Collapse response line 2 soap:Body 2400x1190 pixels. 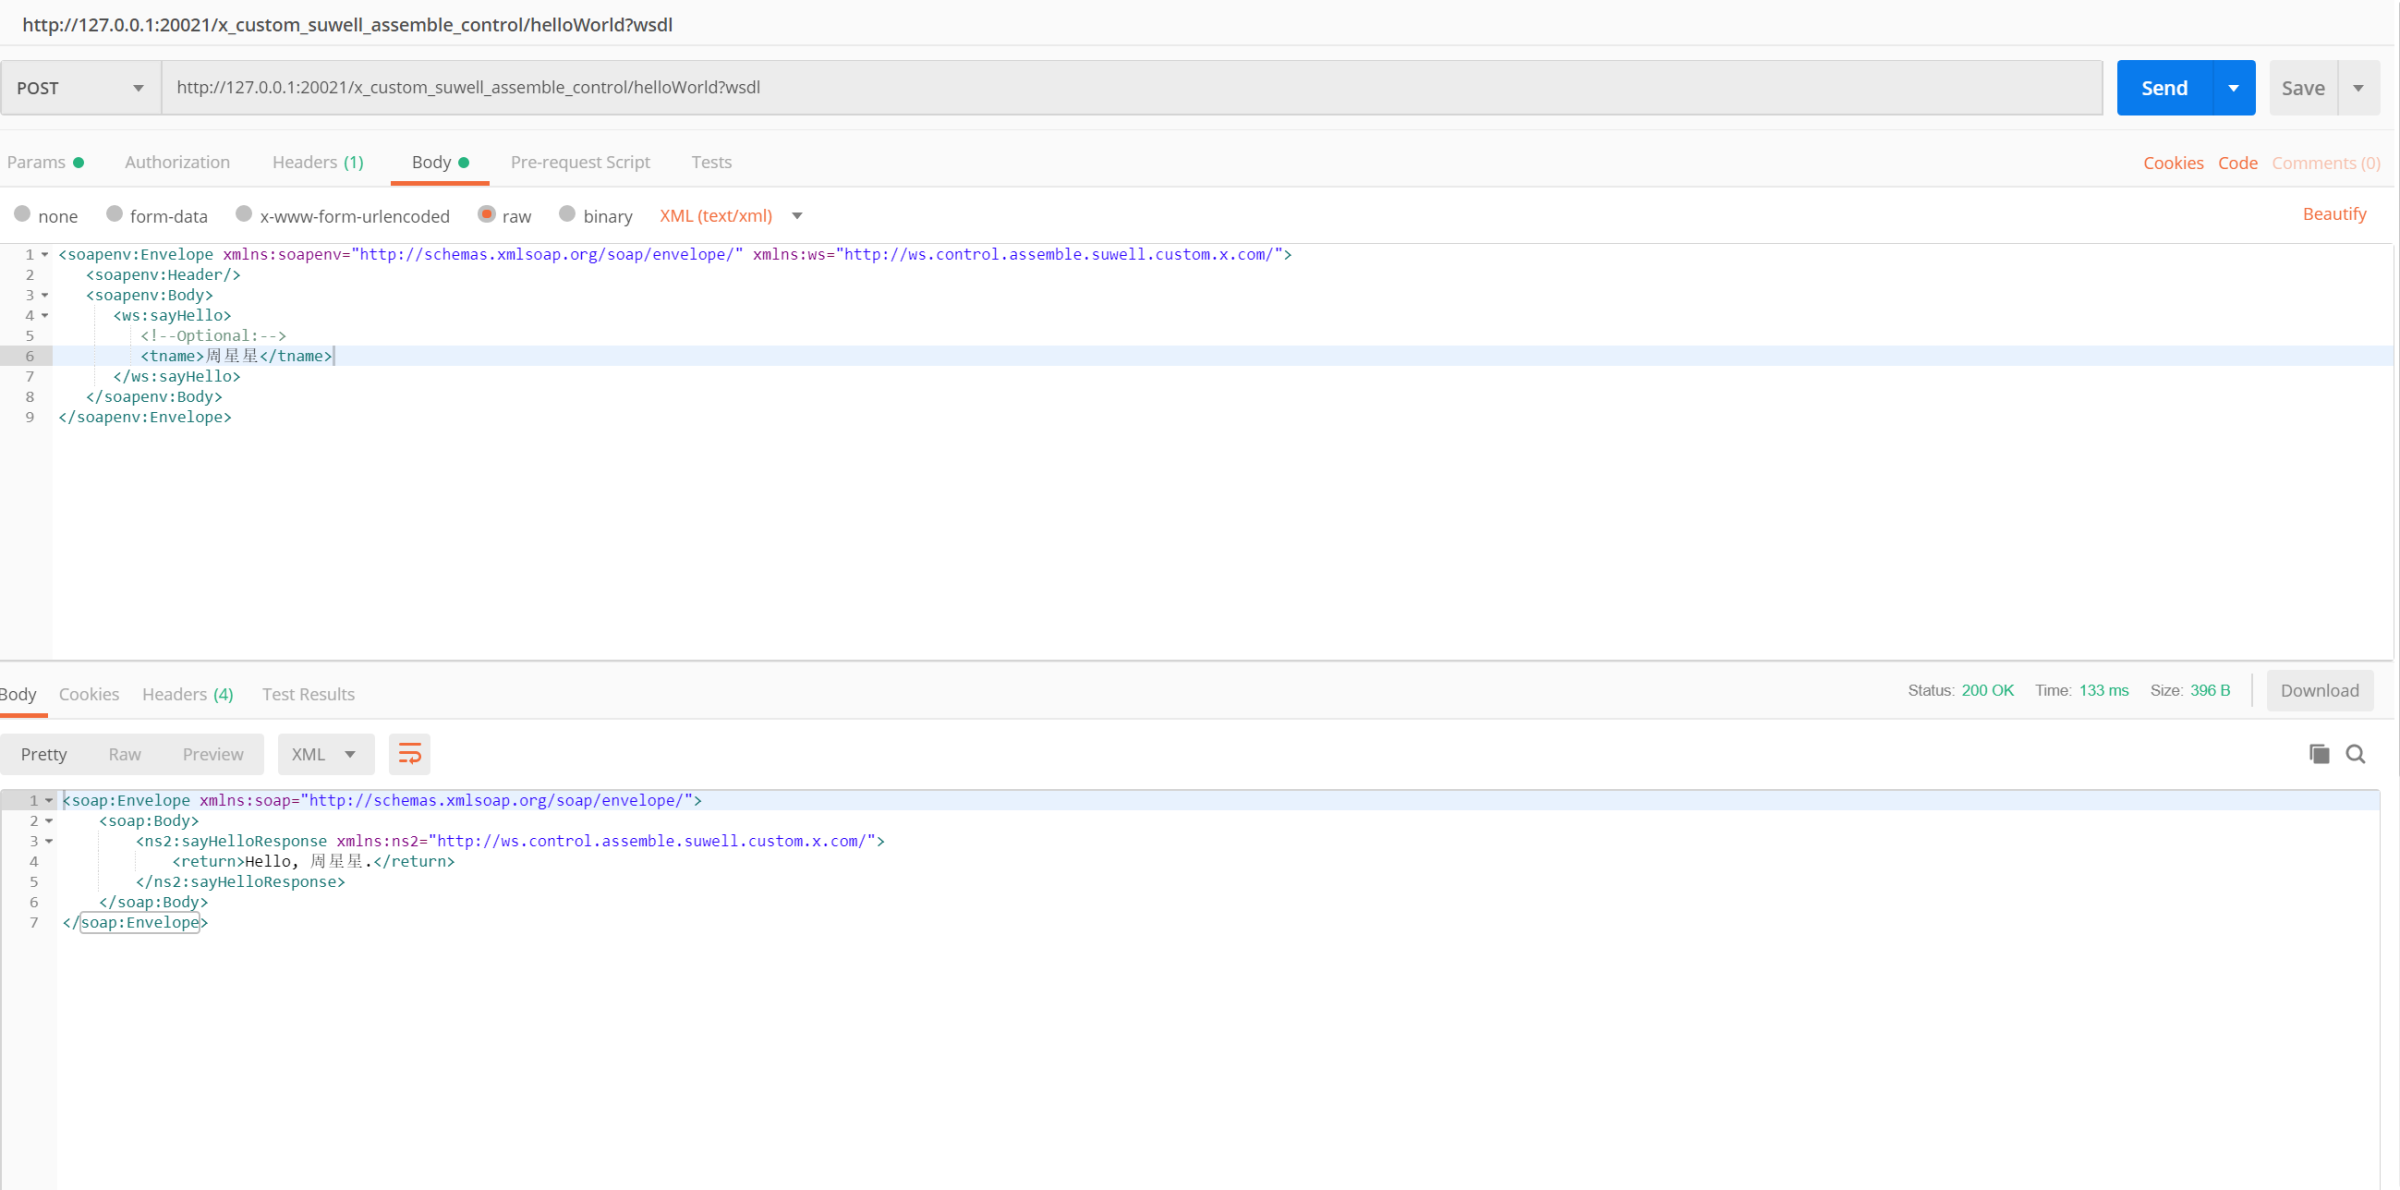click(49, 821)
